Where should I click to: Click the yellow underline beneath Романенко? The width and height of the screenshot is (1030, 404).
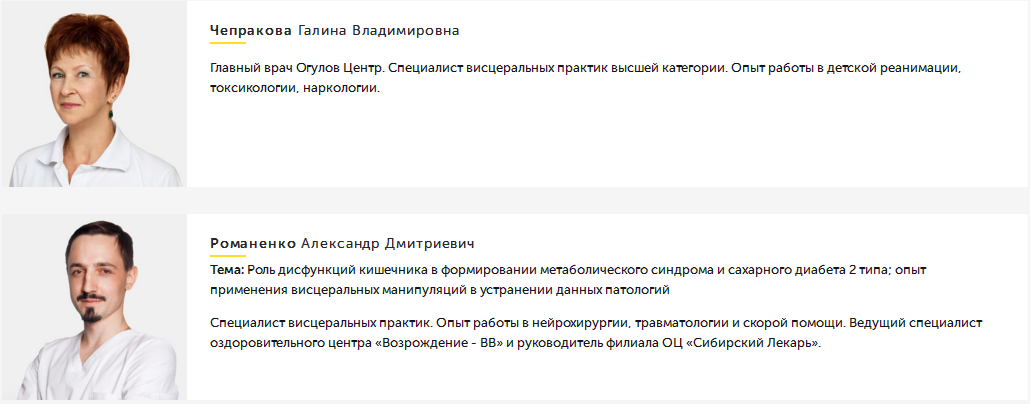pos(228,256)
